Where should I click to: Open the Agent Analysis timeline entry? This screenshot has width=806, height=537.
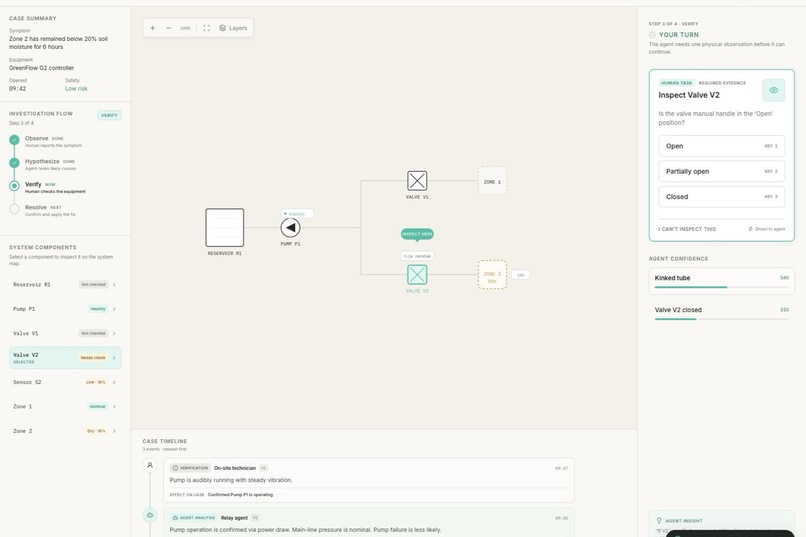[x=369, y=523]
